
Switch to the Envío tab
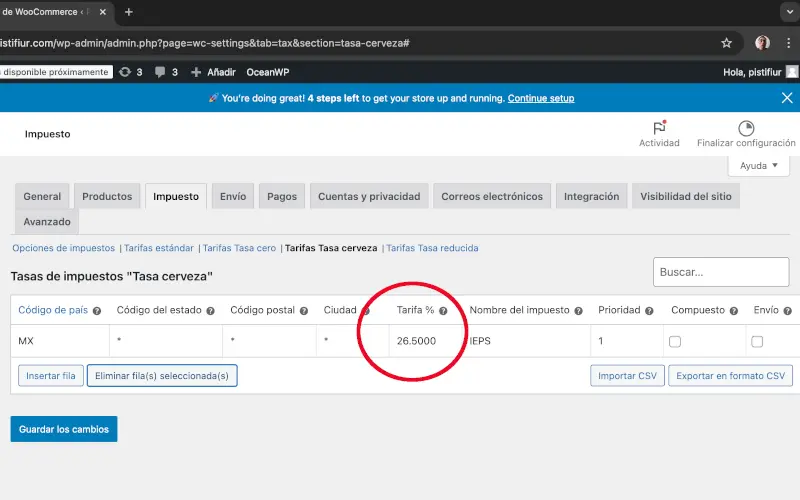click(233, 196)
